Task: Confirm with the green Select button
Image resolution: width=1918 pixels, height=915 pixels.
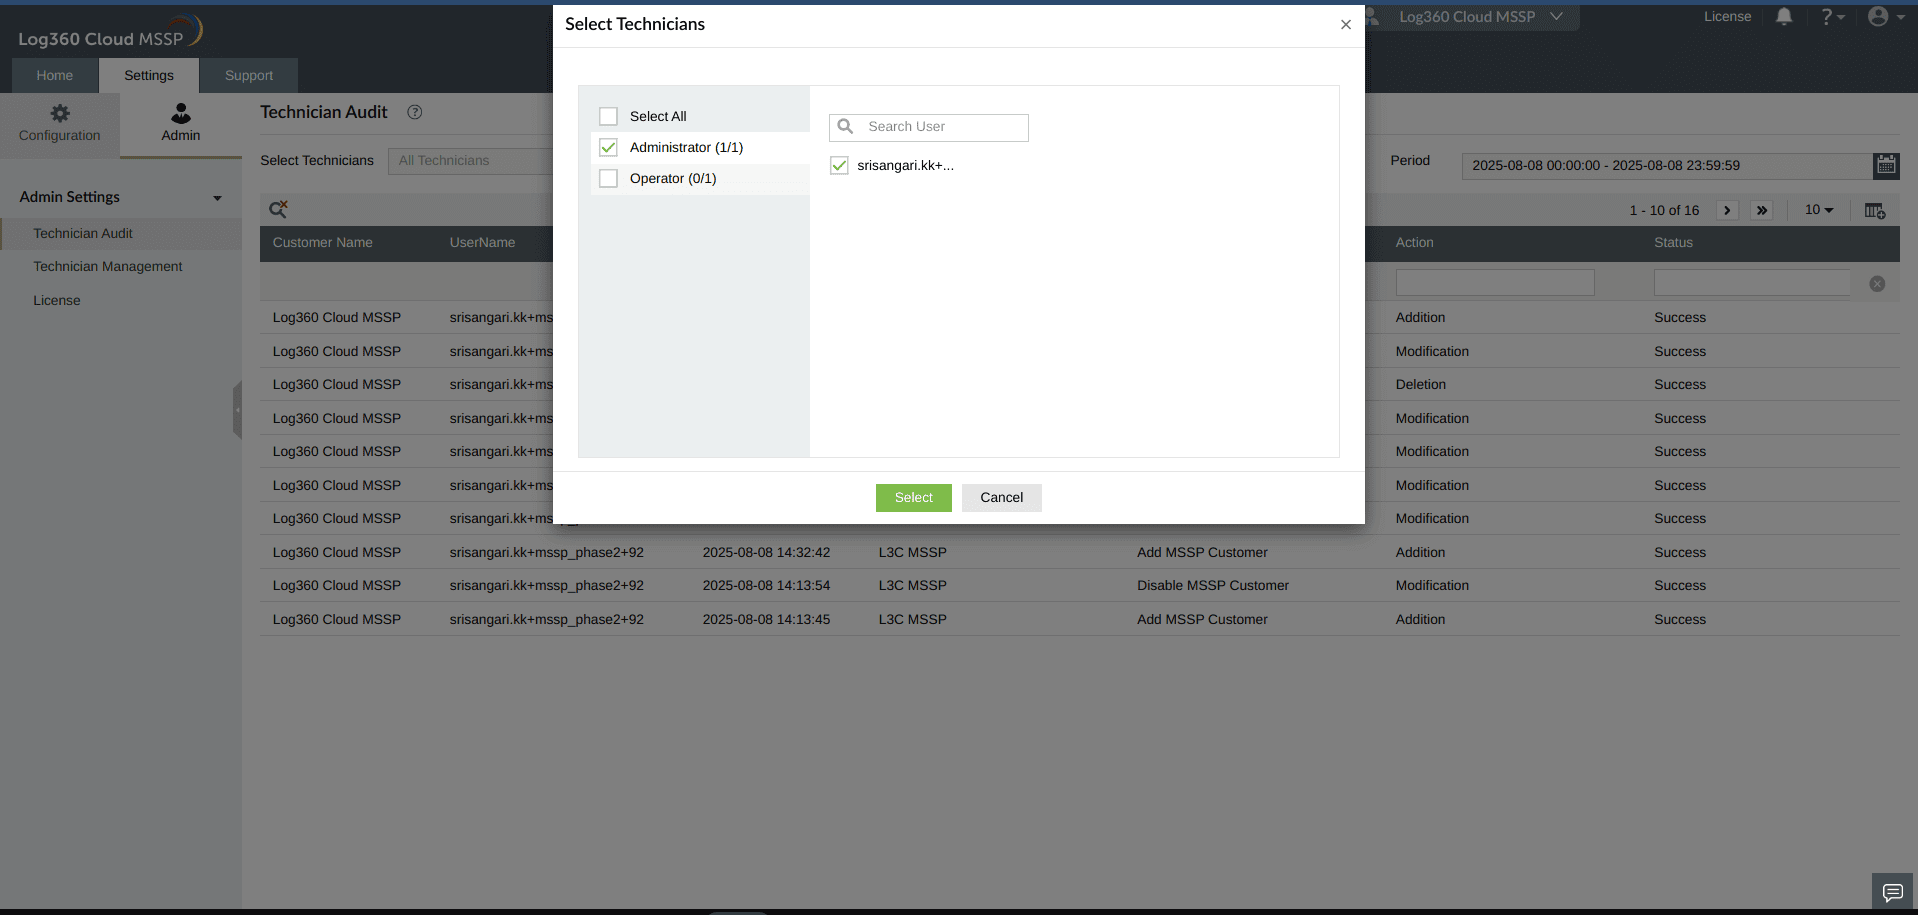Action: 914,498
